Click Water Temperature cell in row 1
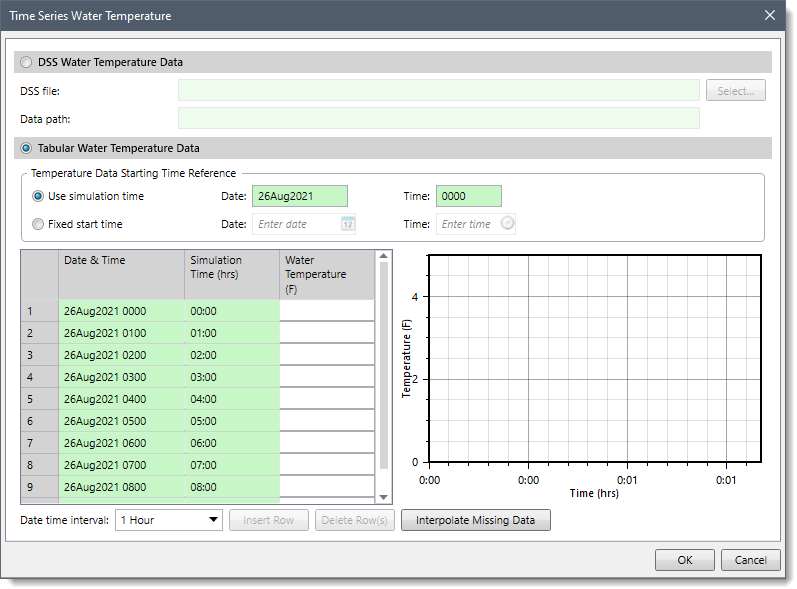 click(327, 311)
